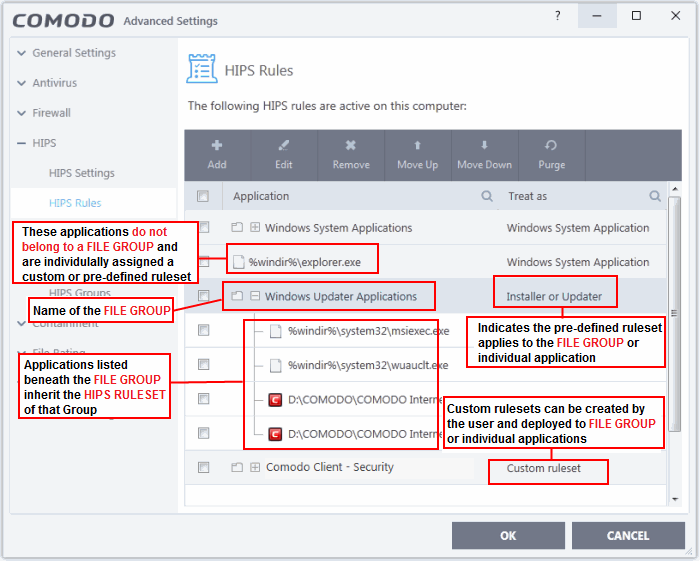Check the second COMODO Internet row checkbox
Screen dimensions: 700x561
(x=204, y=433)
